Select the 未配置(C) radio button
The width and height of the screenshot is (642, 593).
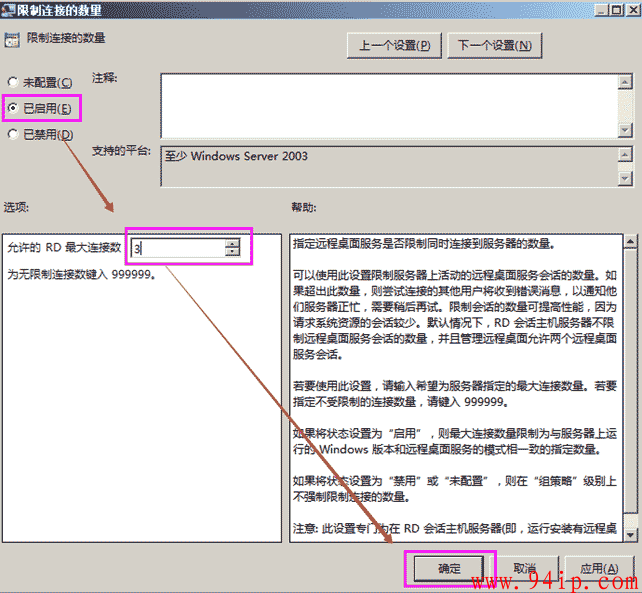pos(13,82)
